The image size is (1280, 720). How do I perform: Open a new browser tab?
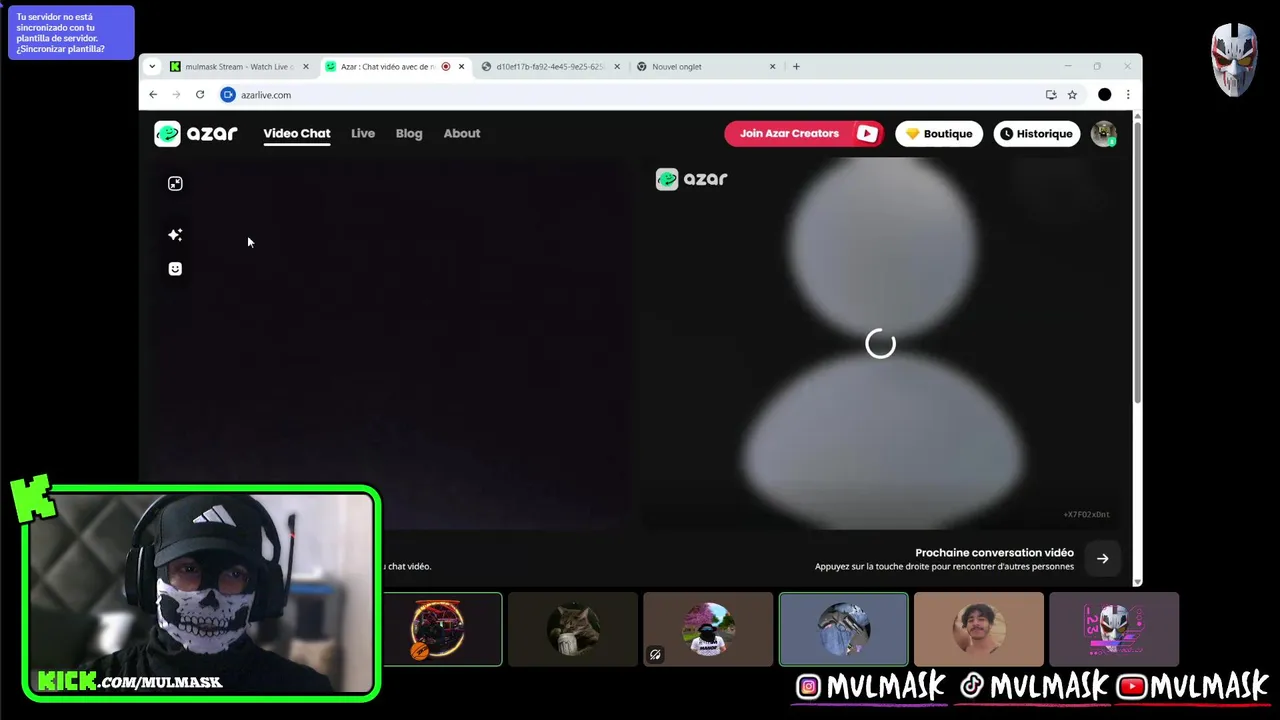tap(796, 67)
